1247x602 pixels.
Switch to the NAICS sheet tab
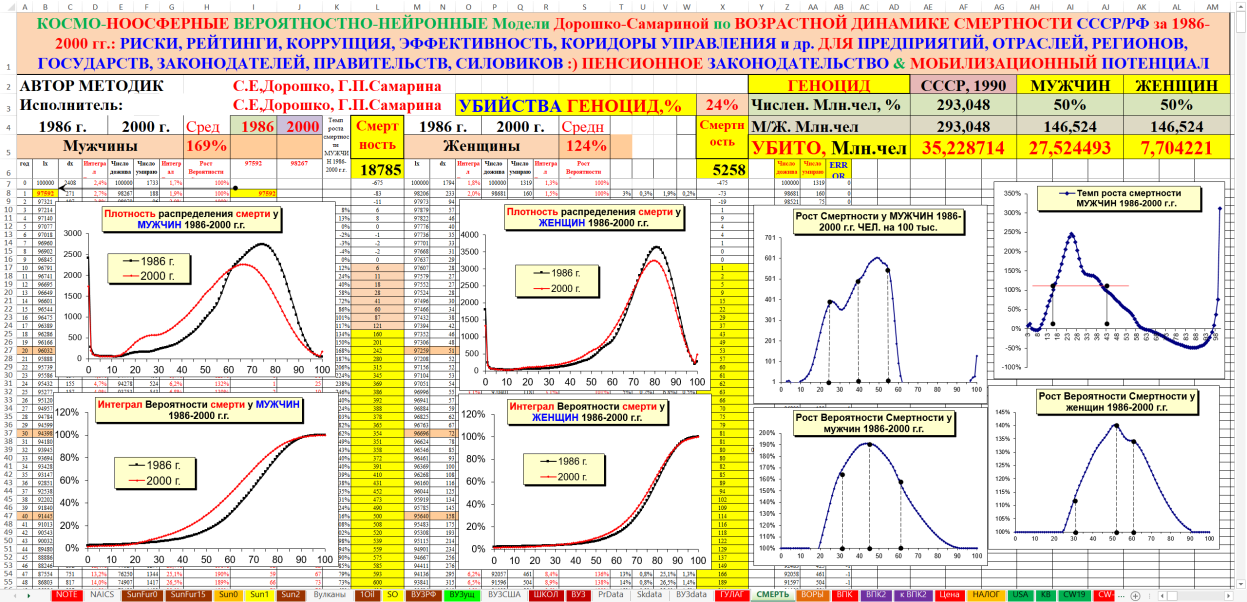tap(102, 594)
